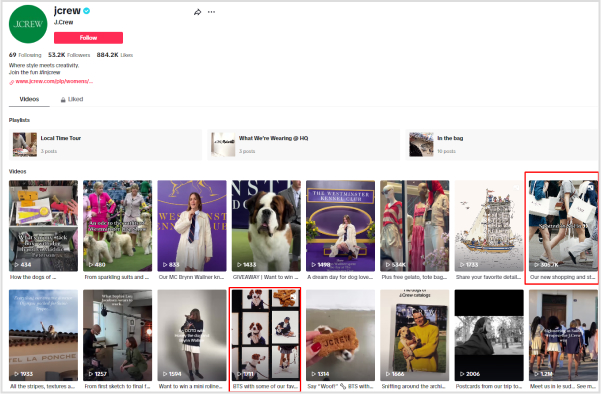Click the In the bag playlist thumbnail

pos(421,144)
